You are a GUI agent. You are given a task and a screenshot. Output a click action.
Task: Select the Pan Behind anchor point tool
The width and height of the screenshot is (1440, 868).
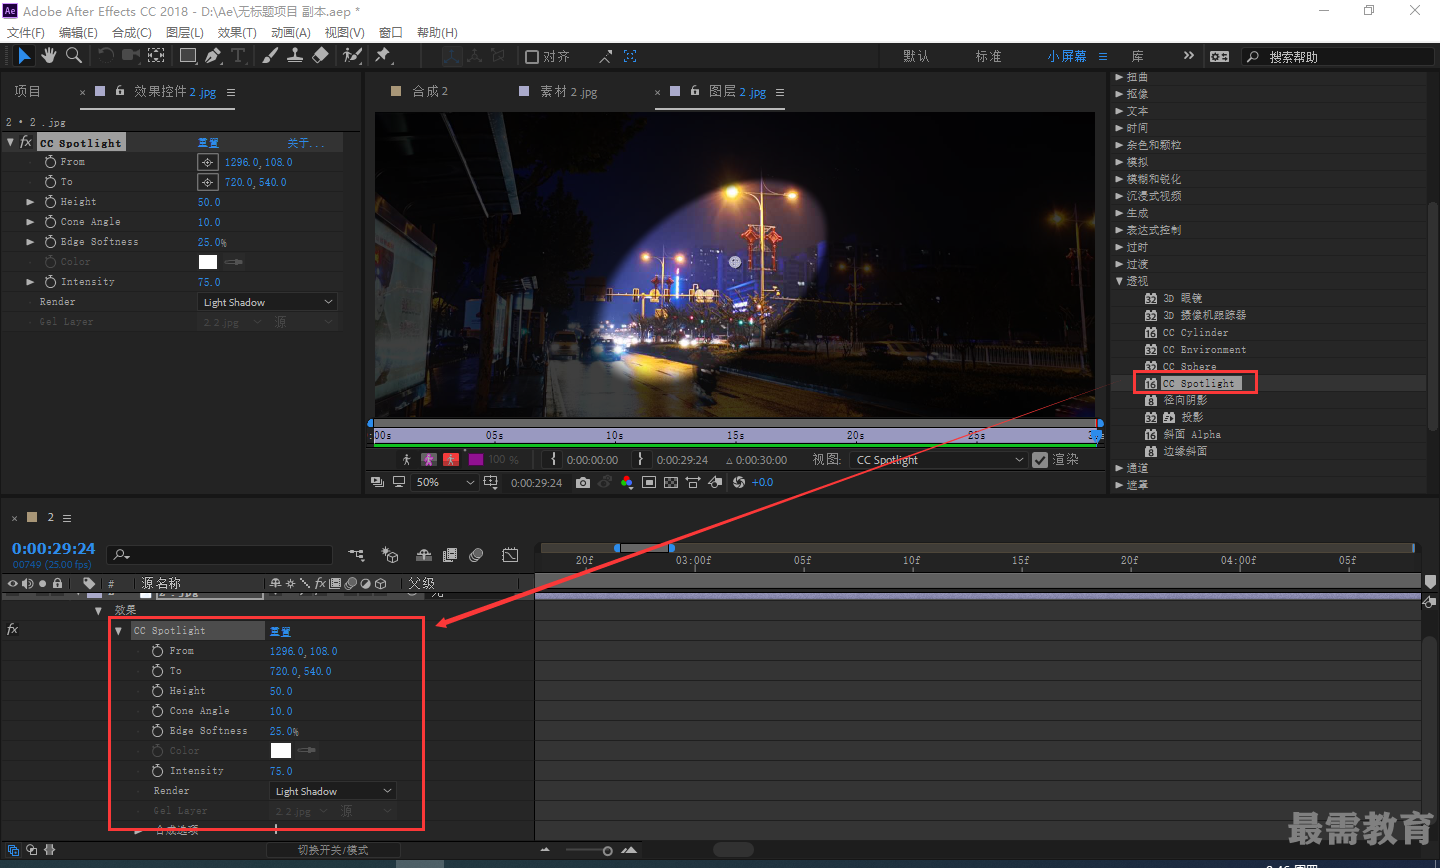pos(157,56)
